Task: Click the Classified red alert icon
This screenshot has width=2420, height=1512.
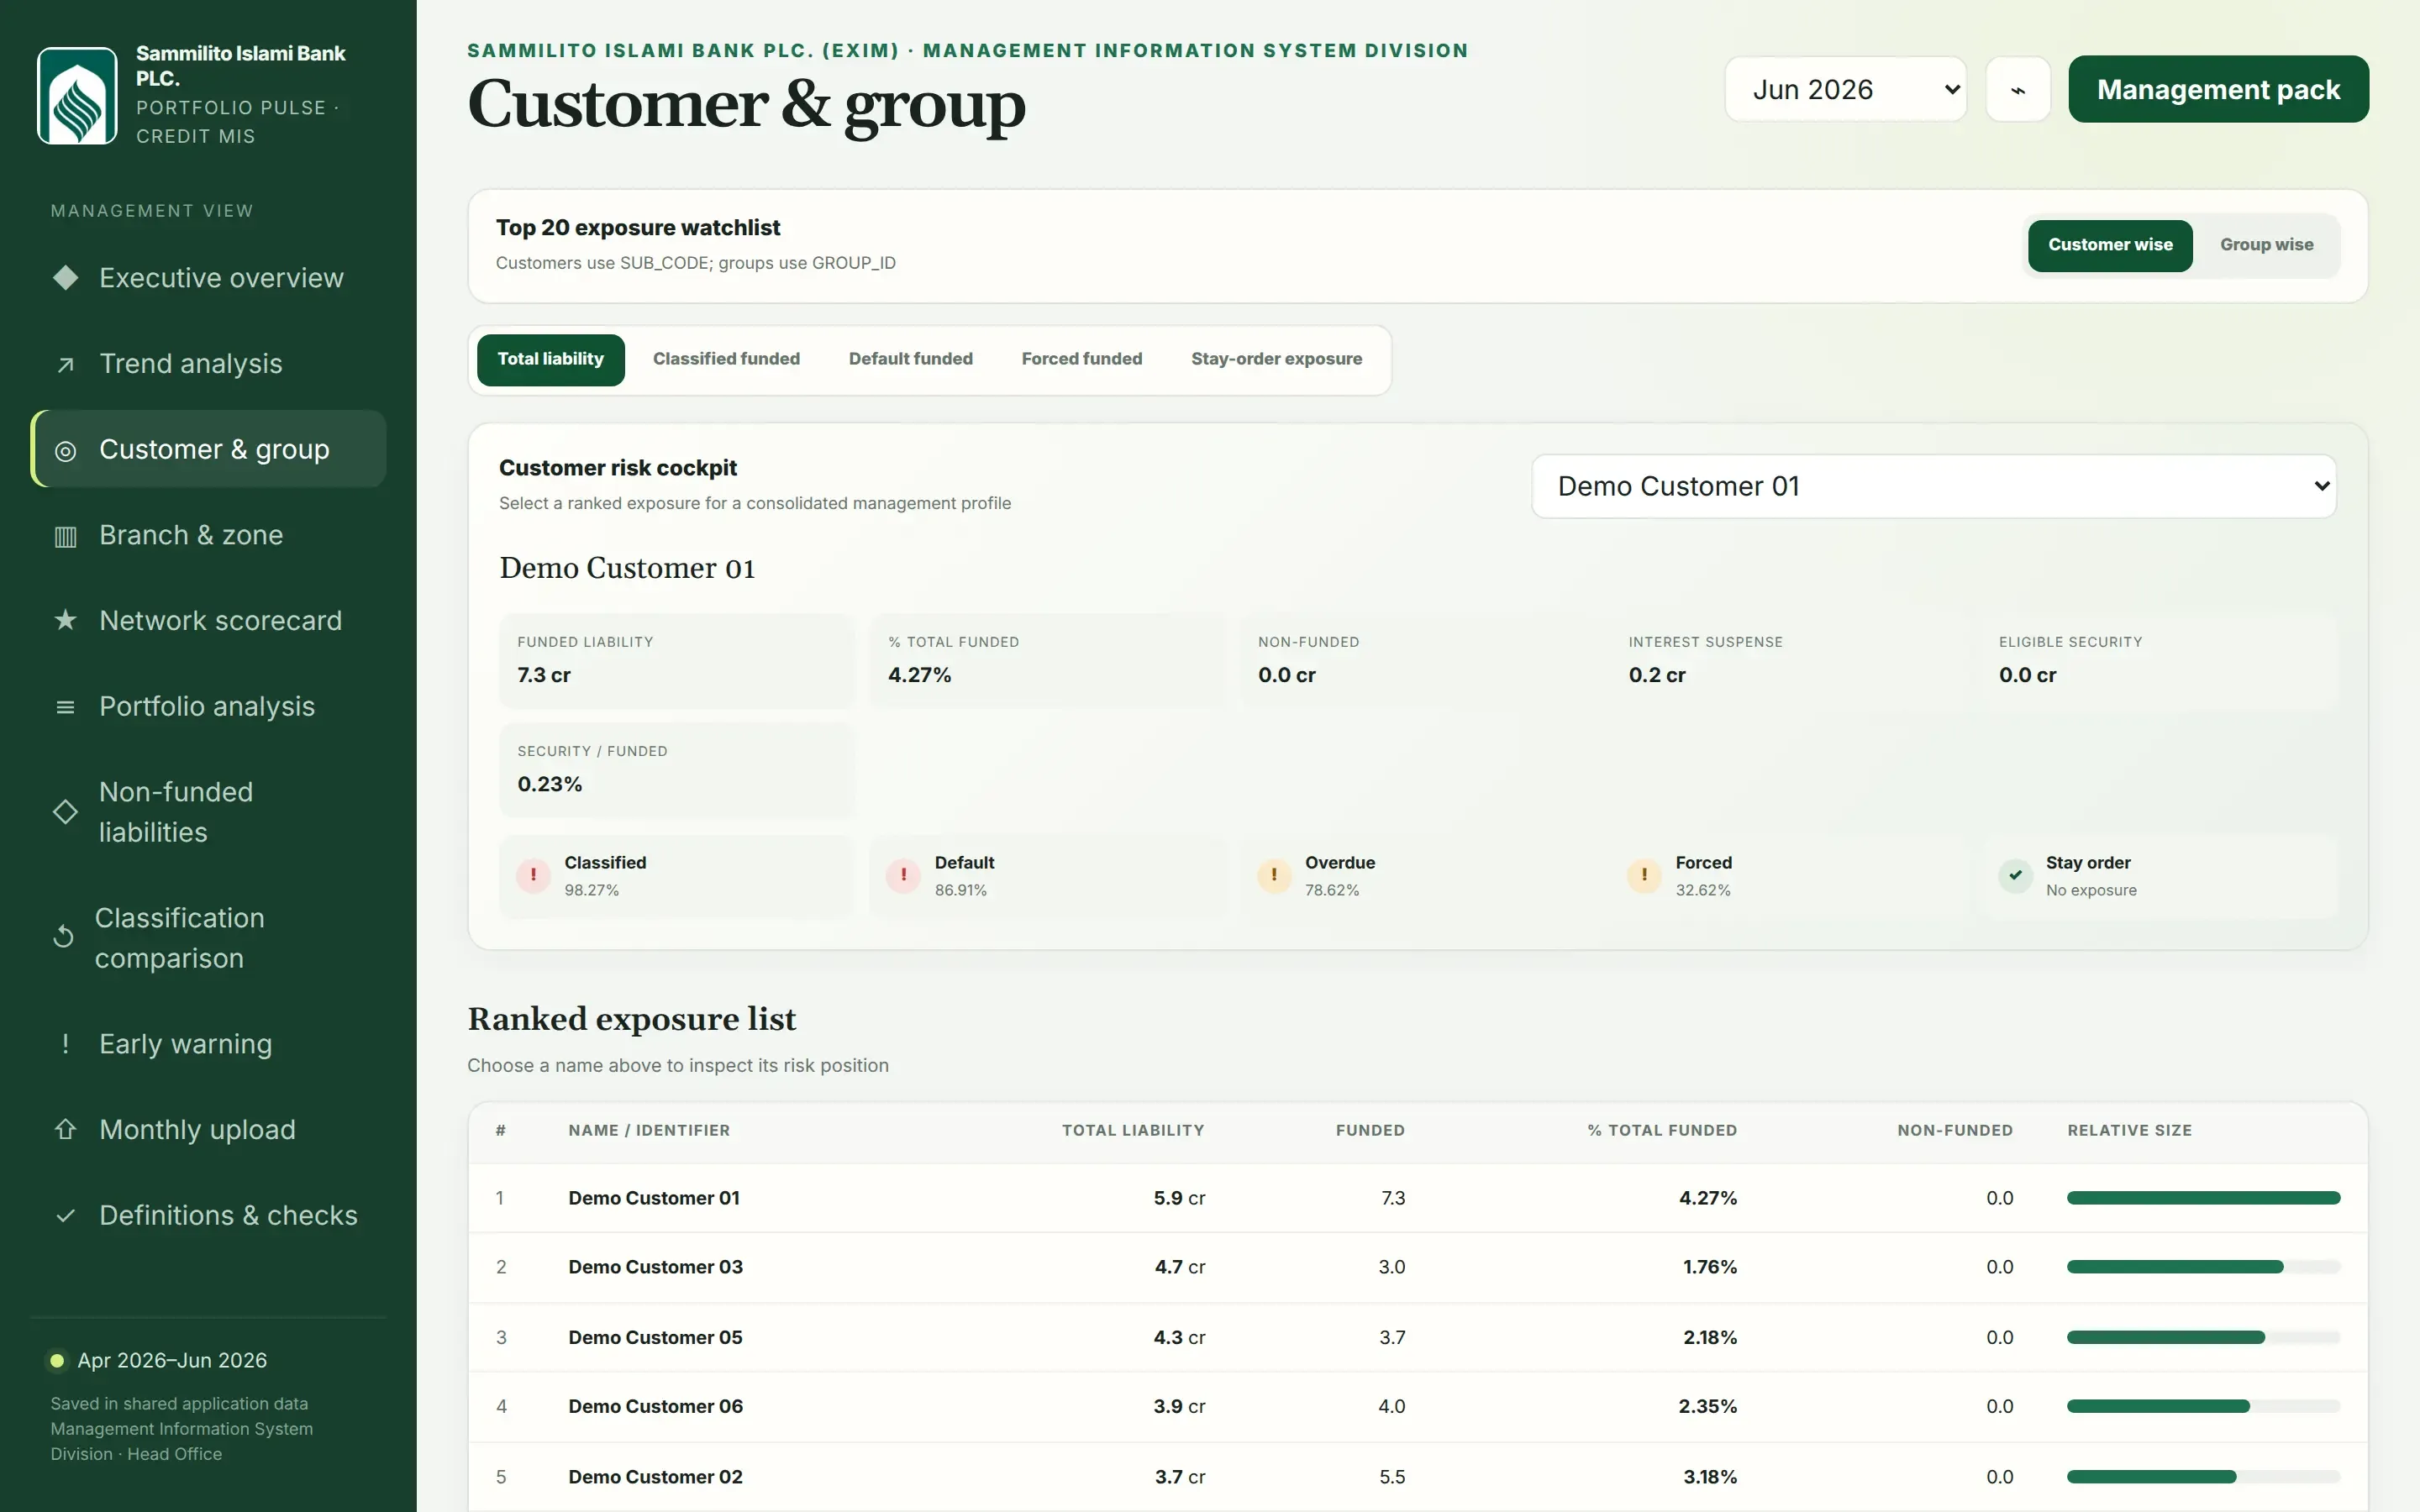Action: coord(533,876)
